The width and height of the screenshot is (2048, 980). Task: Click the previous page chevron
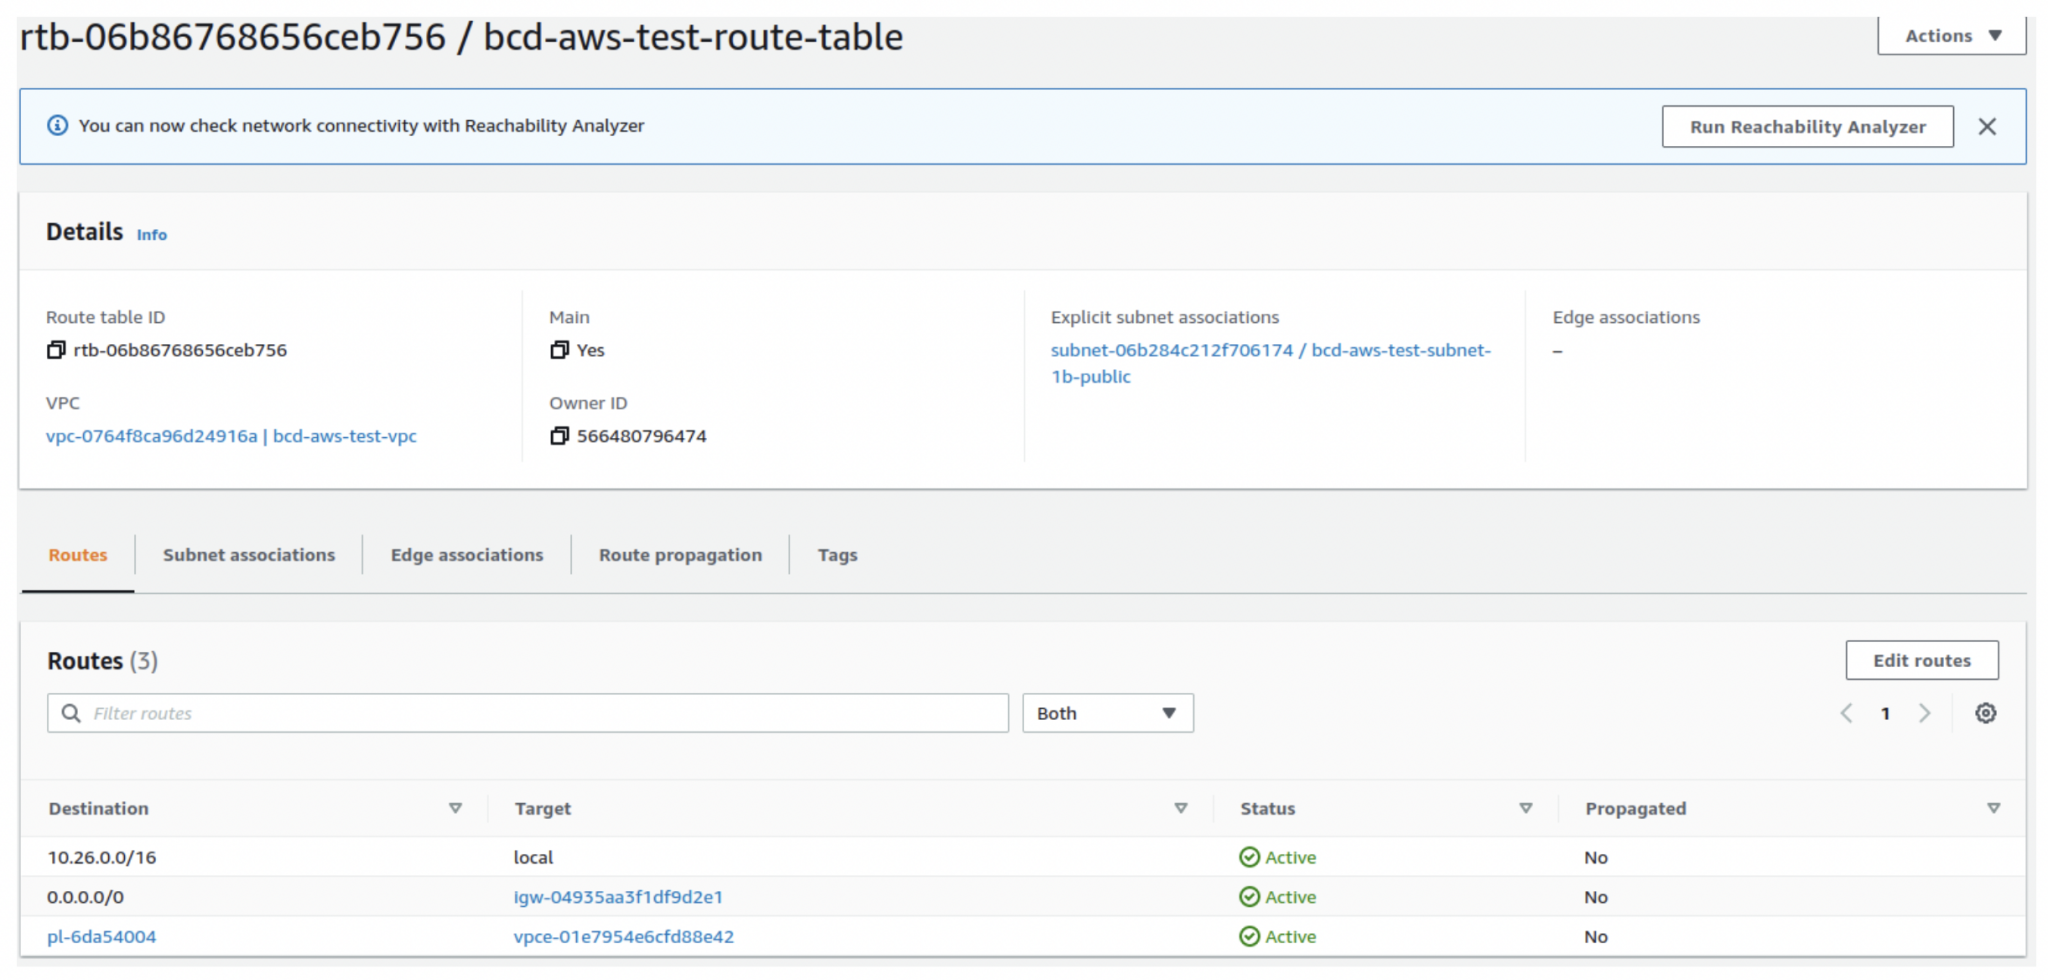1845,712
